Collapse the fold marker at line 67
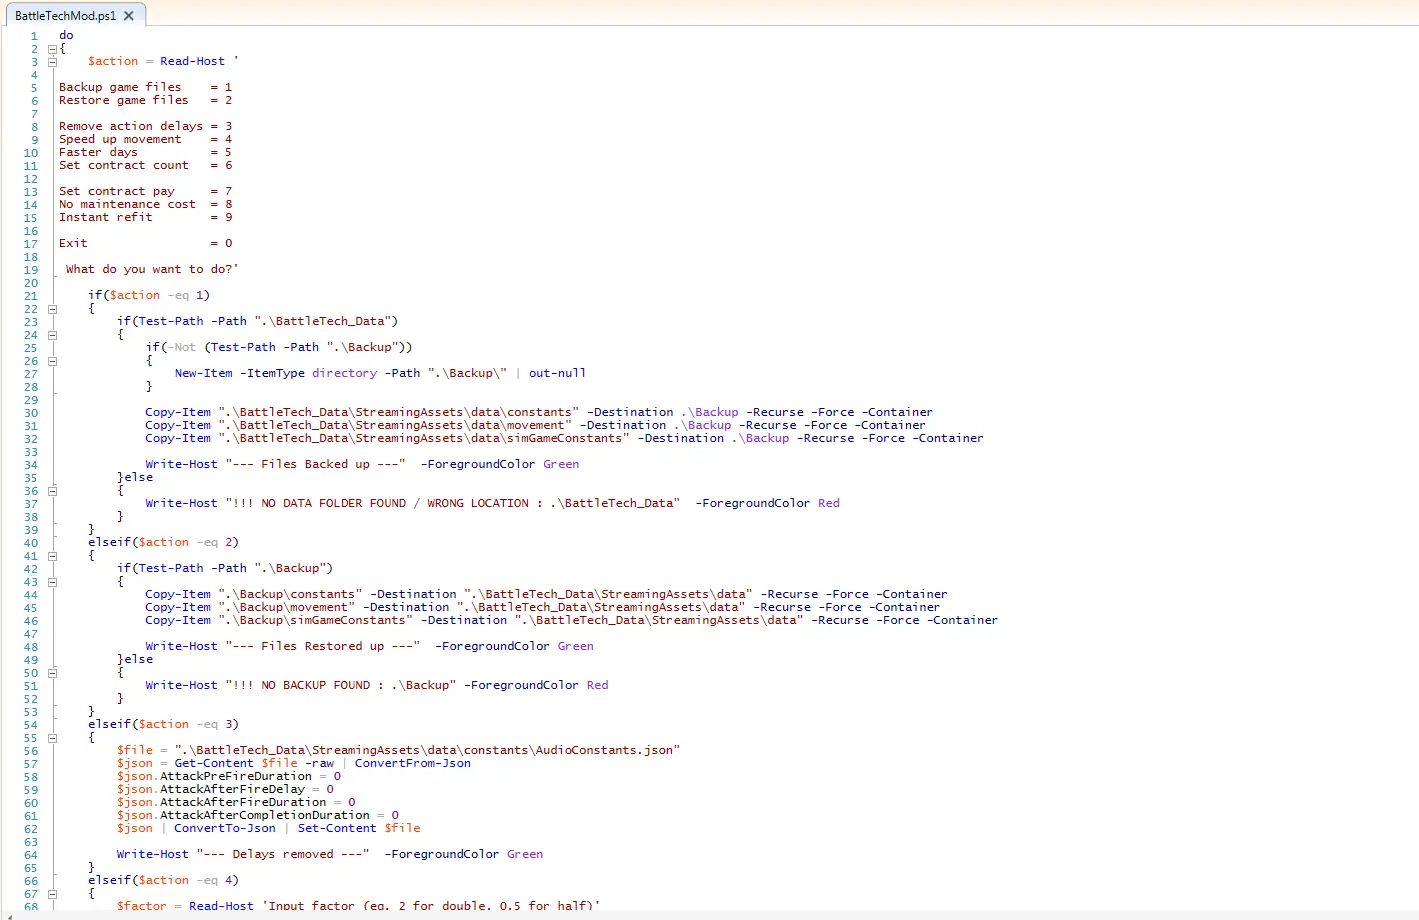The image size is (1419, 920). [52, 894]
